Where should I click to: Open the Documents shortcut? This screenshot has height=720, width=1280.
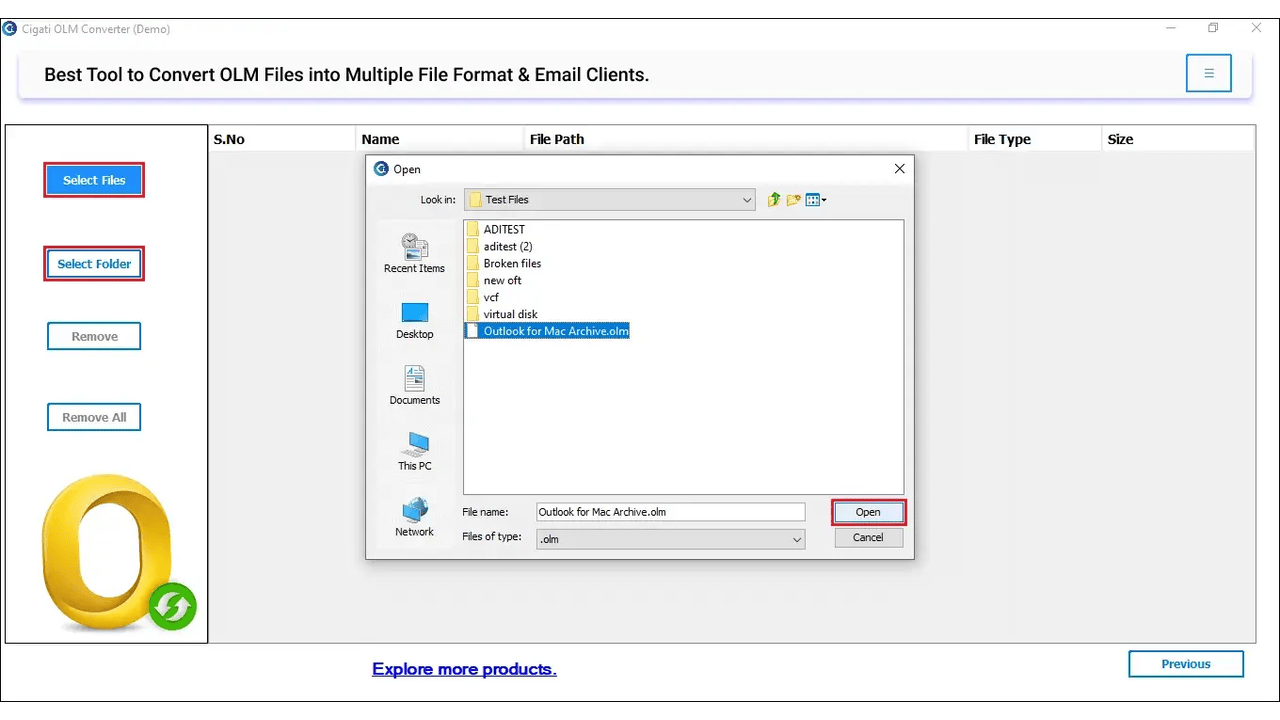click(x=414, y=386)
